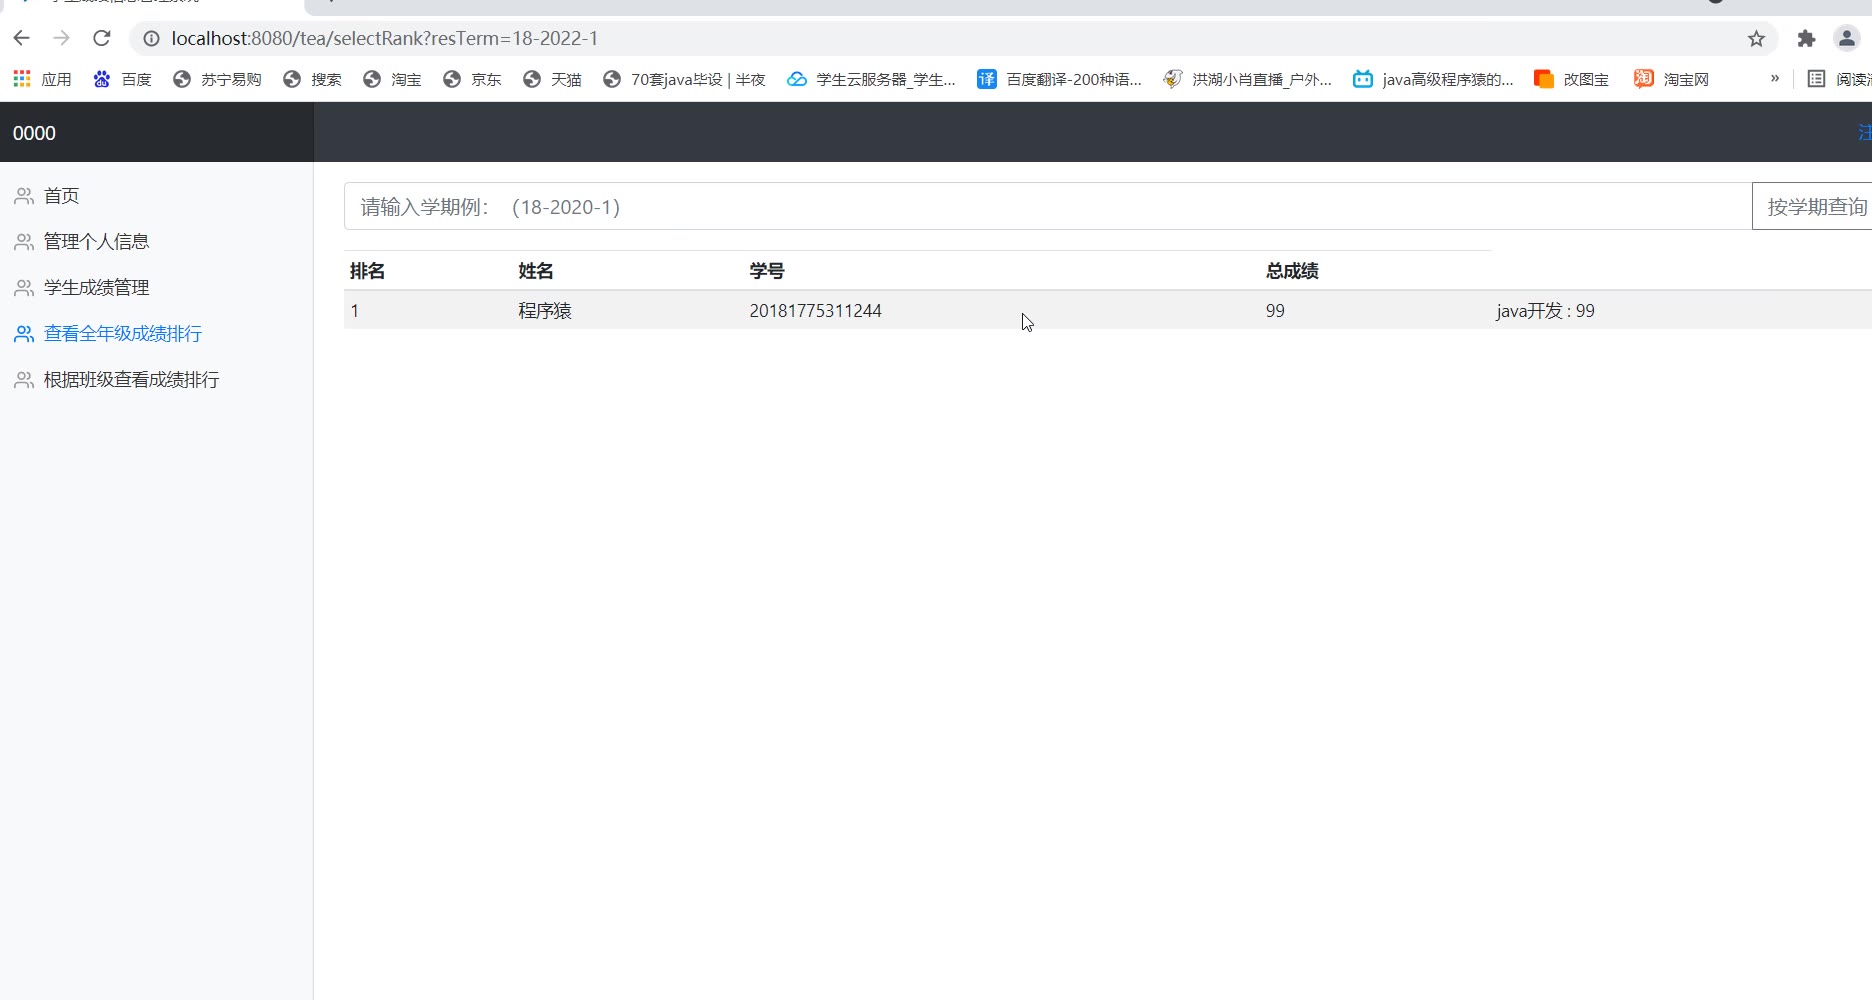Screen dimensions: 1872x1000
Task: Open the 洪湖小肖直播 bookmark
Action: coord(1247,79)
